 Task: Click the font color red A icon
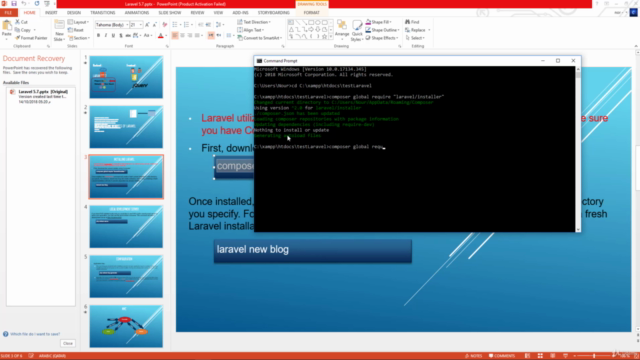point(161,36)
